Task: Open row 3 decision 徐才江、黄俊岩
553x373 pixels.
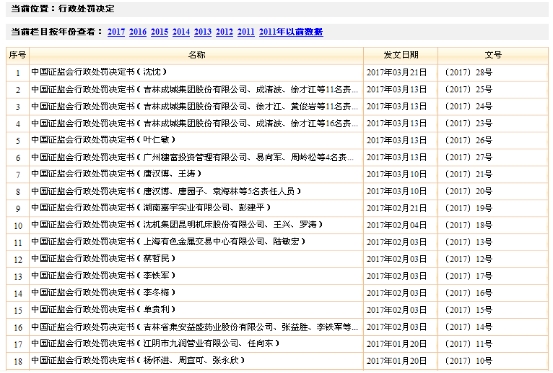Action: click(x=195, y=106)
